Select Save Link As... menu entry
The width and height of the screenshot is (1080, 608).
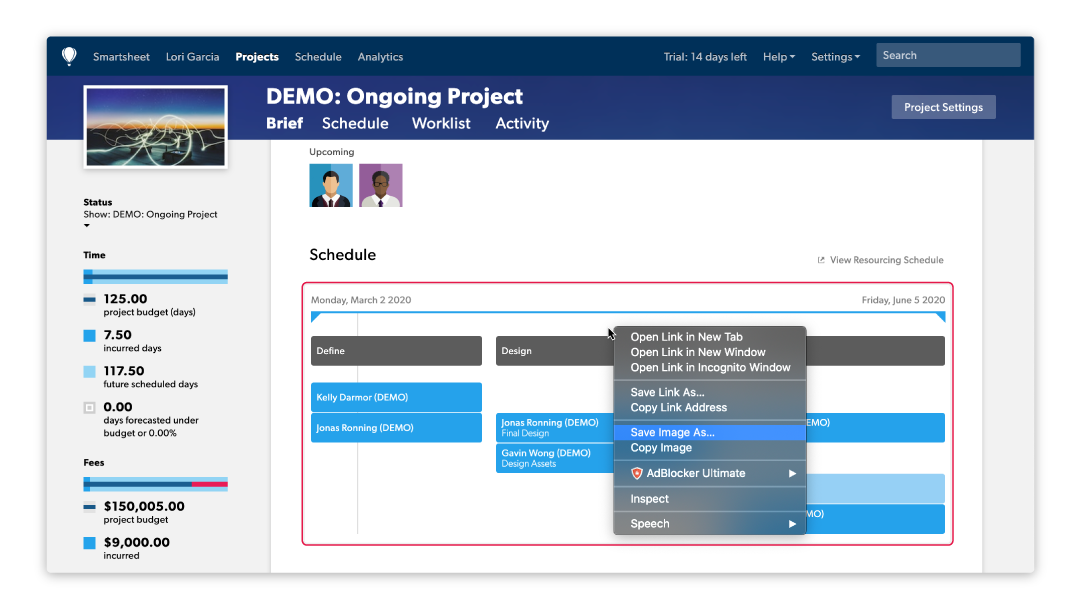click(667, 392)
